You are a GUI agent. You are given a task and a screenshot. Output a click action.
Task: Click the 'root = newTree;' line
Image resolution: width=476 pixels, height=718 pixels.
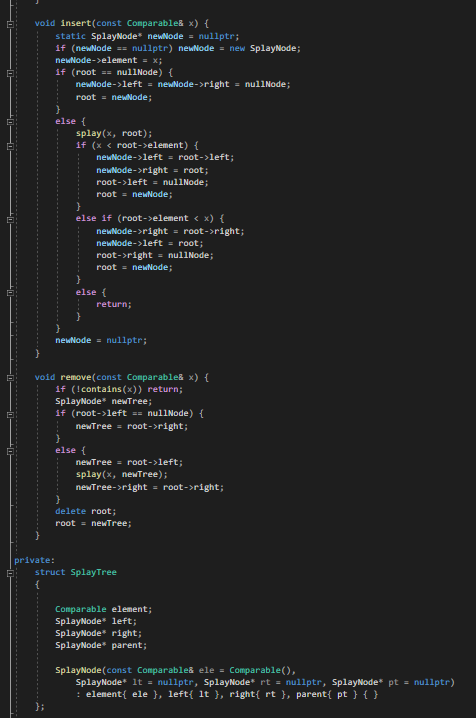[x=93, y=523]
